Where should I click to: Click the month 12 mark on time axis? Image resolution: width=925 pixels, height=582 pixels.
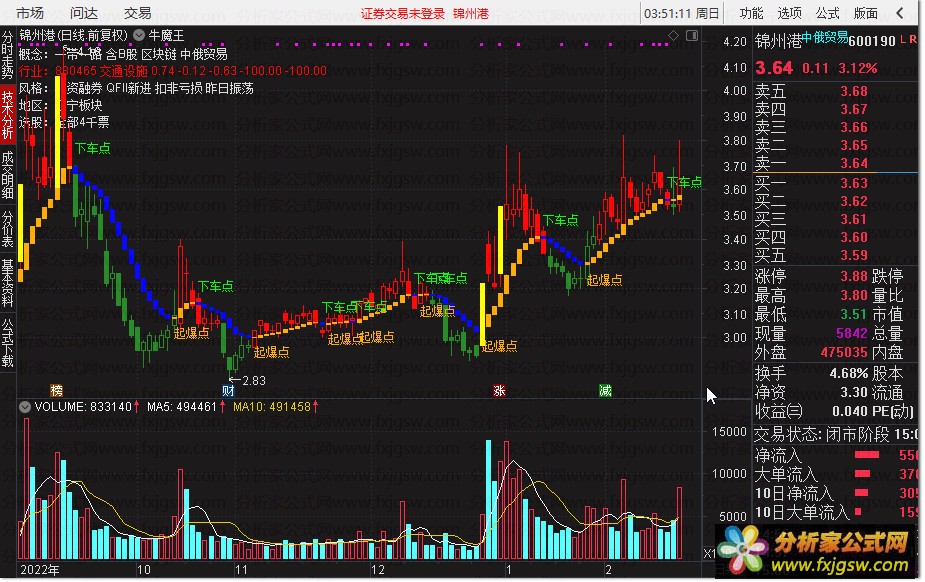coord(378,570)
